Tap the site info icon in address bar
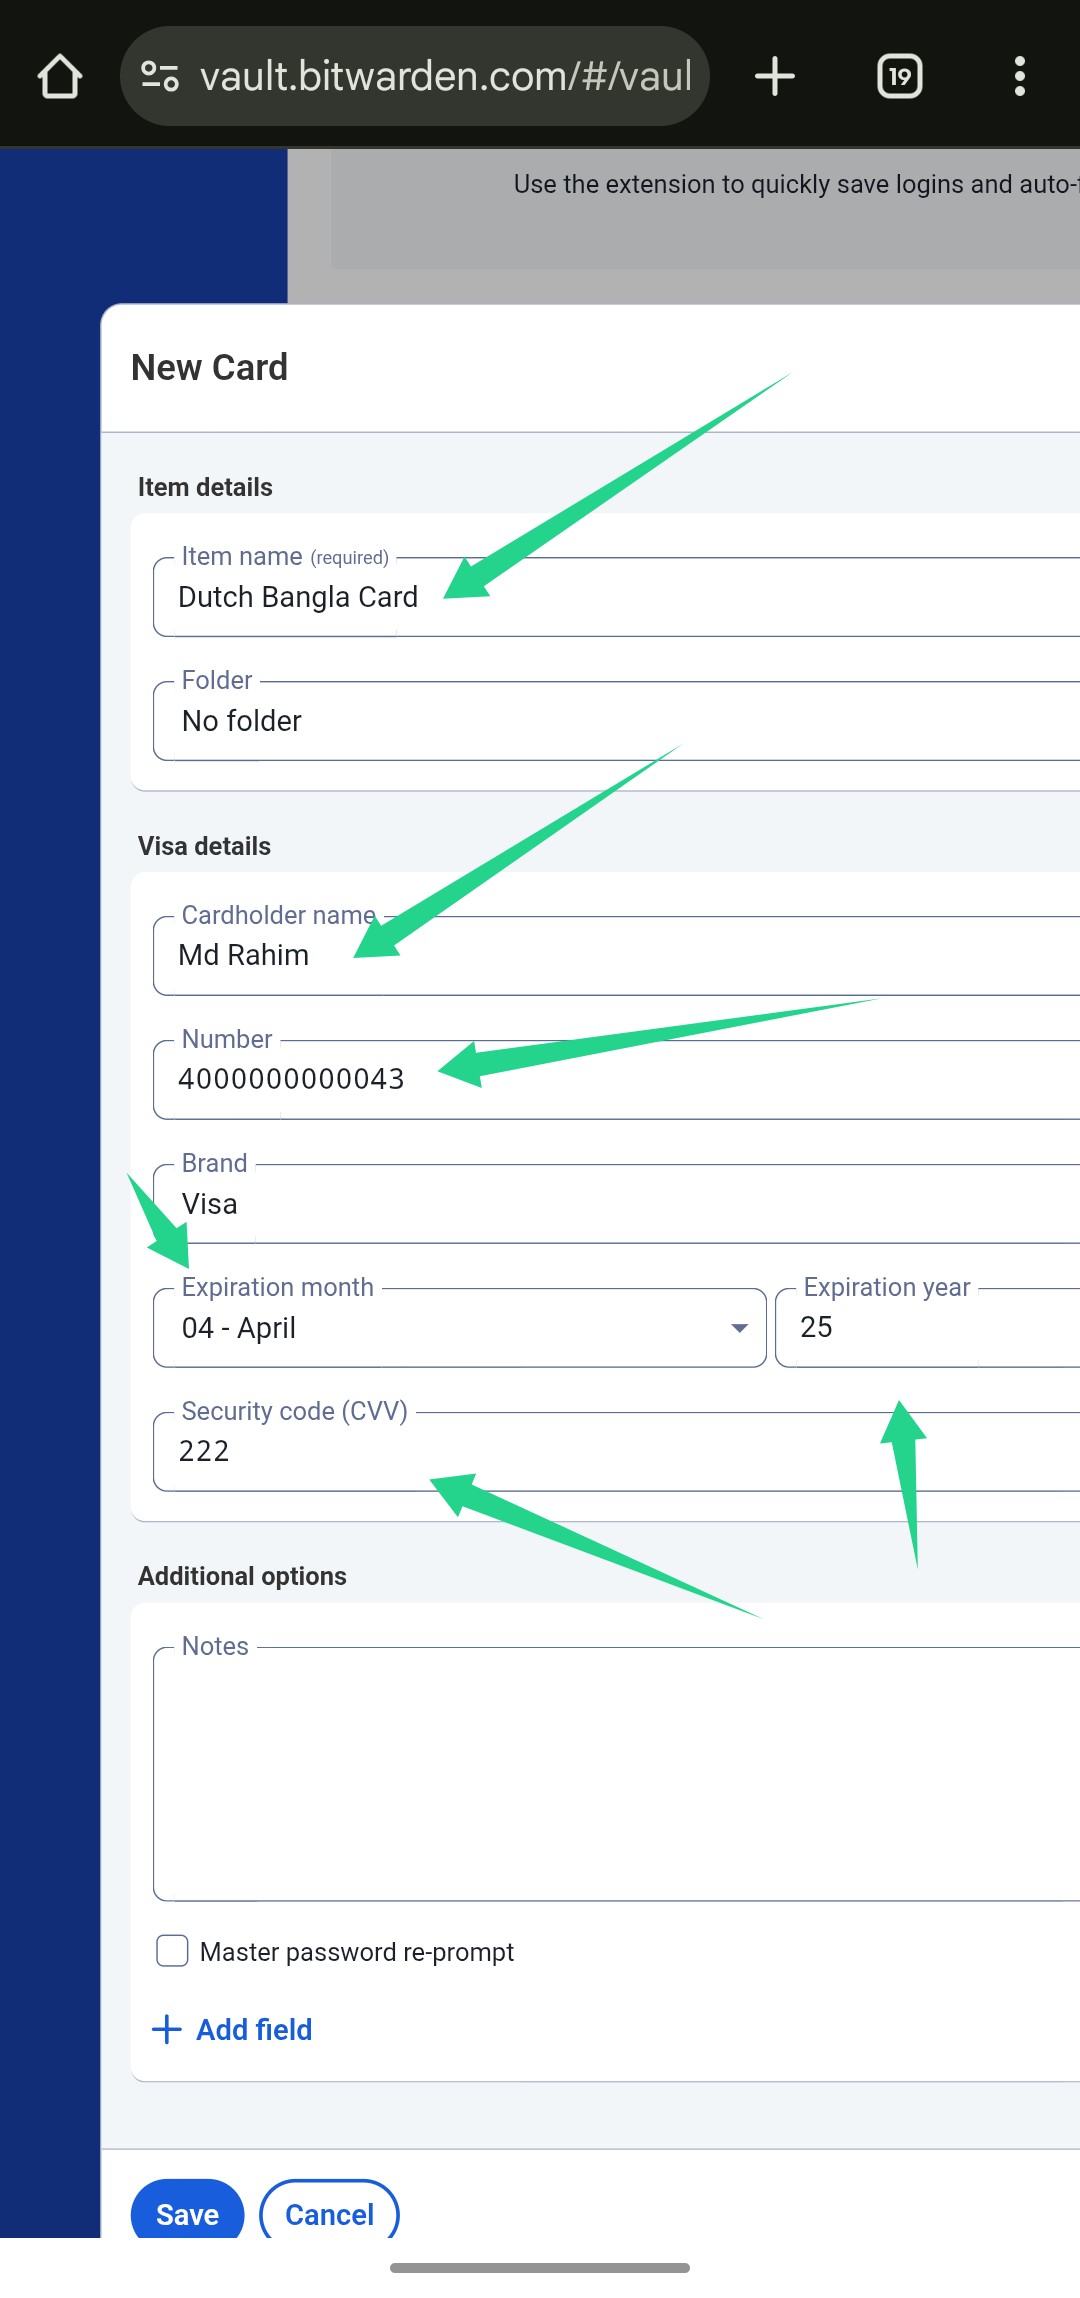This screenshot has height=2298, width=1080. tap(160, 76)
